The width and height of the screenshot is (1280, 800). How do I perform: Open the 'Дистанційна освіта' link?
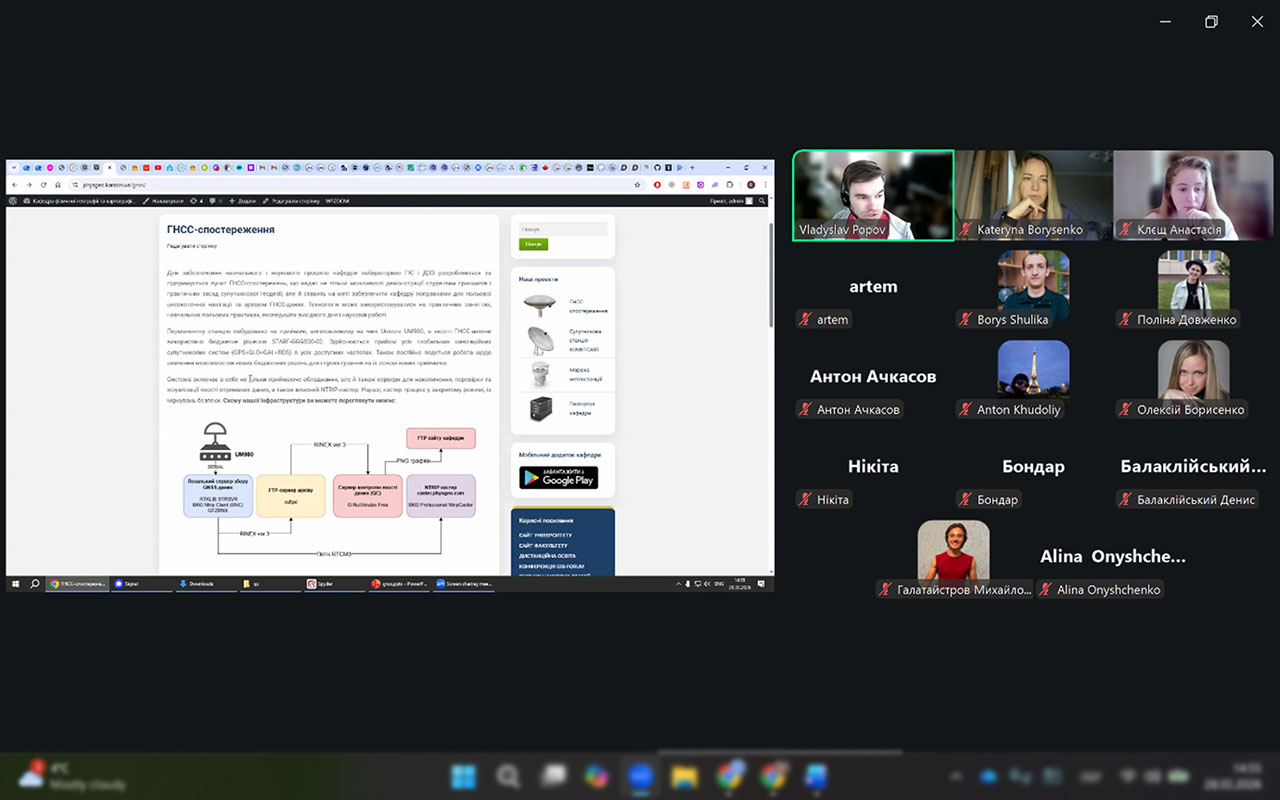pyautogui.click(x=547, y=556)
